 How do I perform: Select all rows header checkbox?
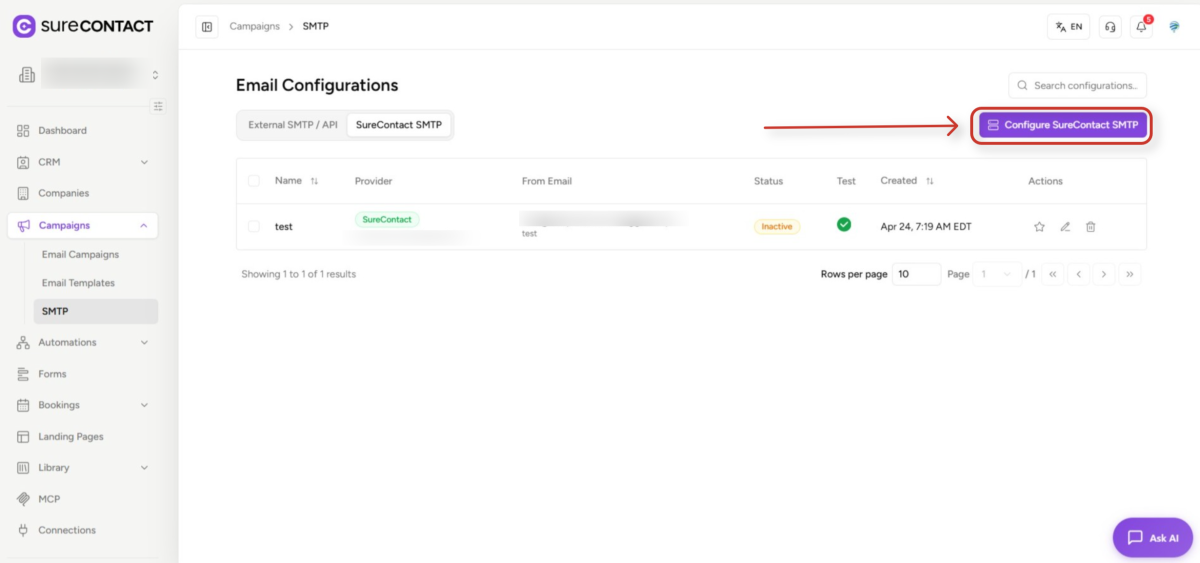(254, 181)
